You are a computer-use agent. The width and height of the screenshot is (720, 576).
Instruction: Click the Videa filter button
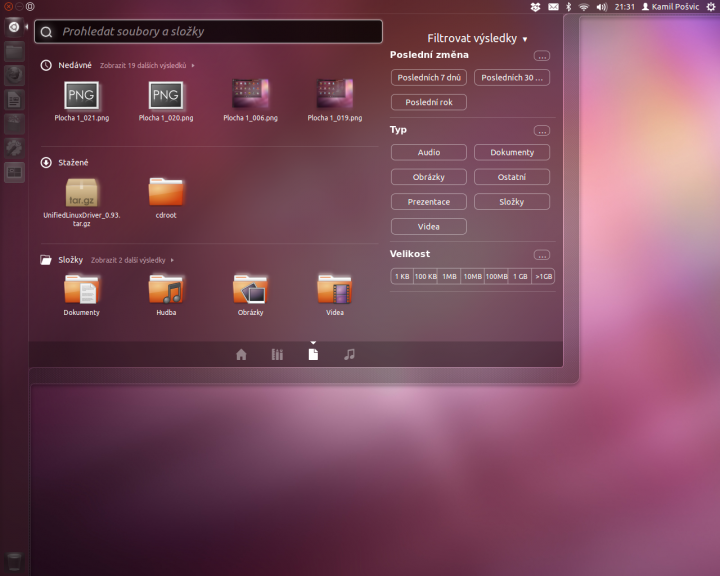pyautogui.click(x=428, y=227)
